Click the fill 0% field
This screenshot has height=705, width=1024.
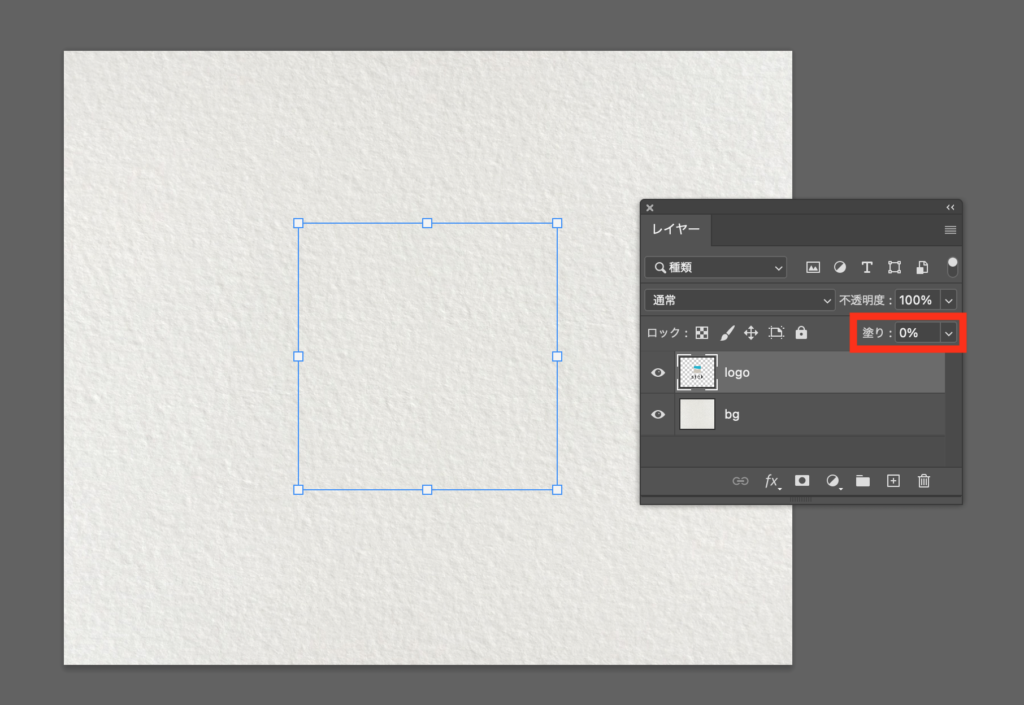point(918,333)
